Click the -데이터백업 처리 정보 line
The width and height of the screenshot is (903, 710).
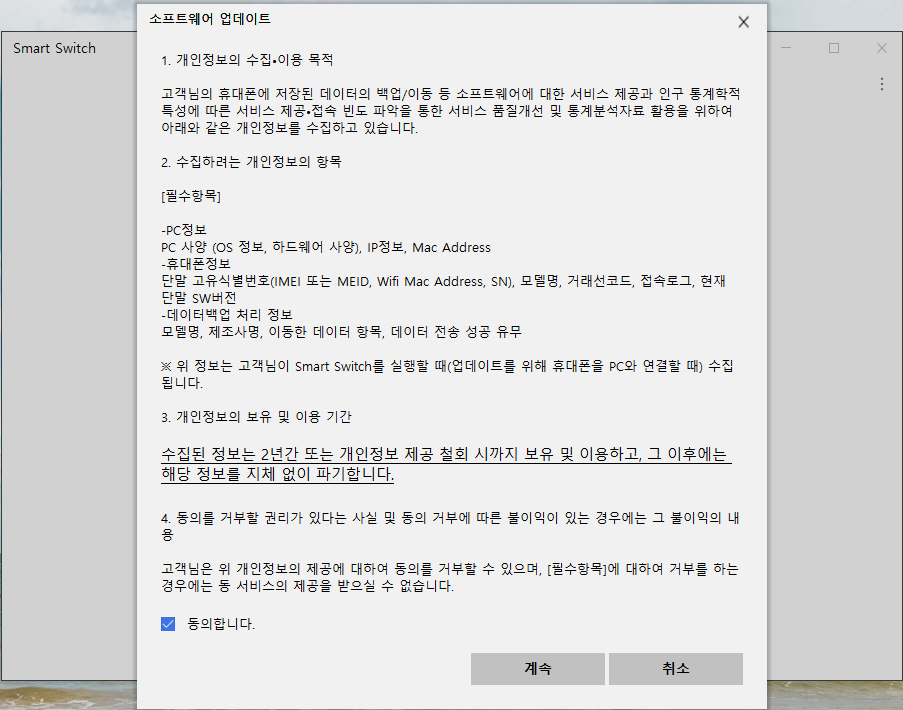pos(227,315)
